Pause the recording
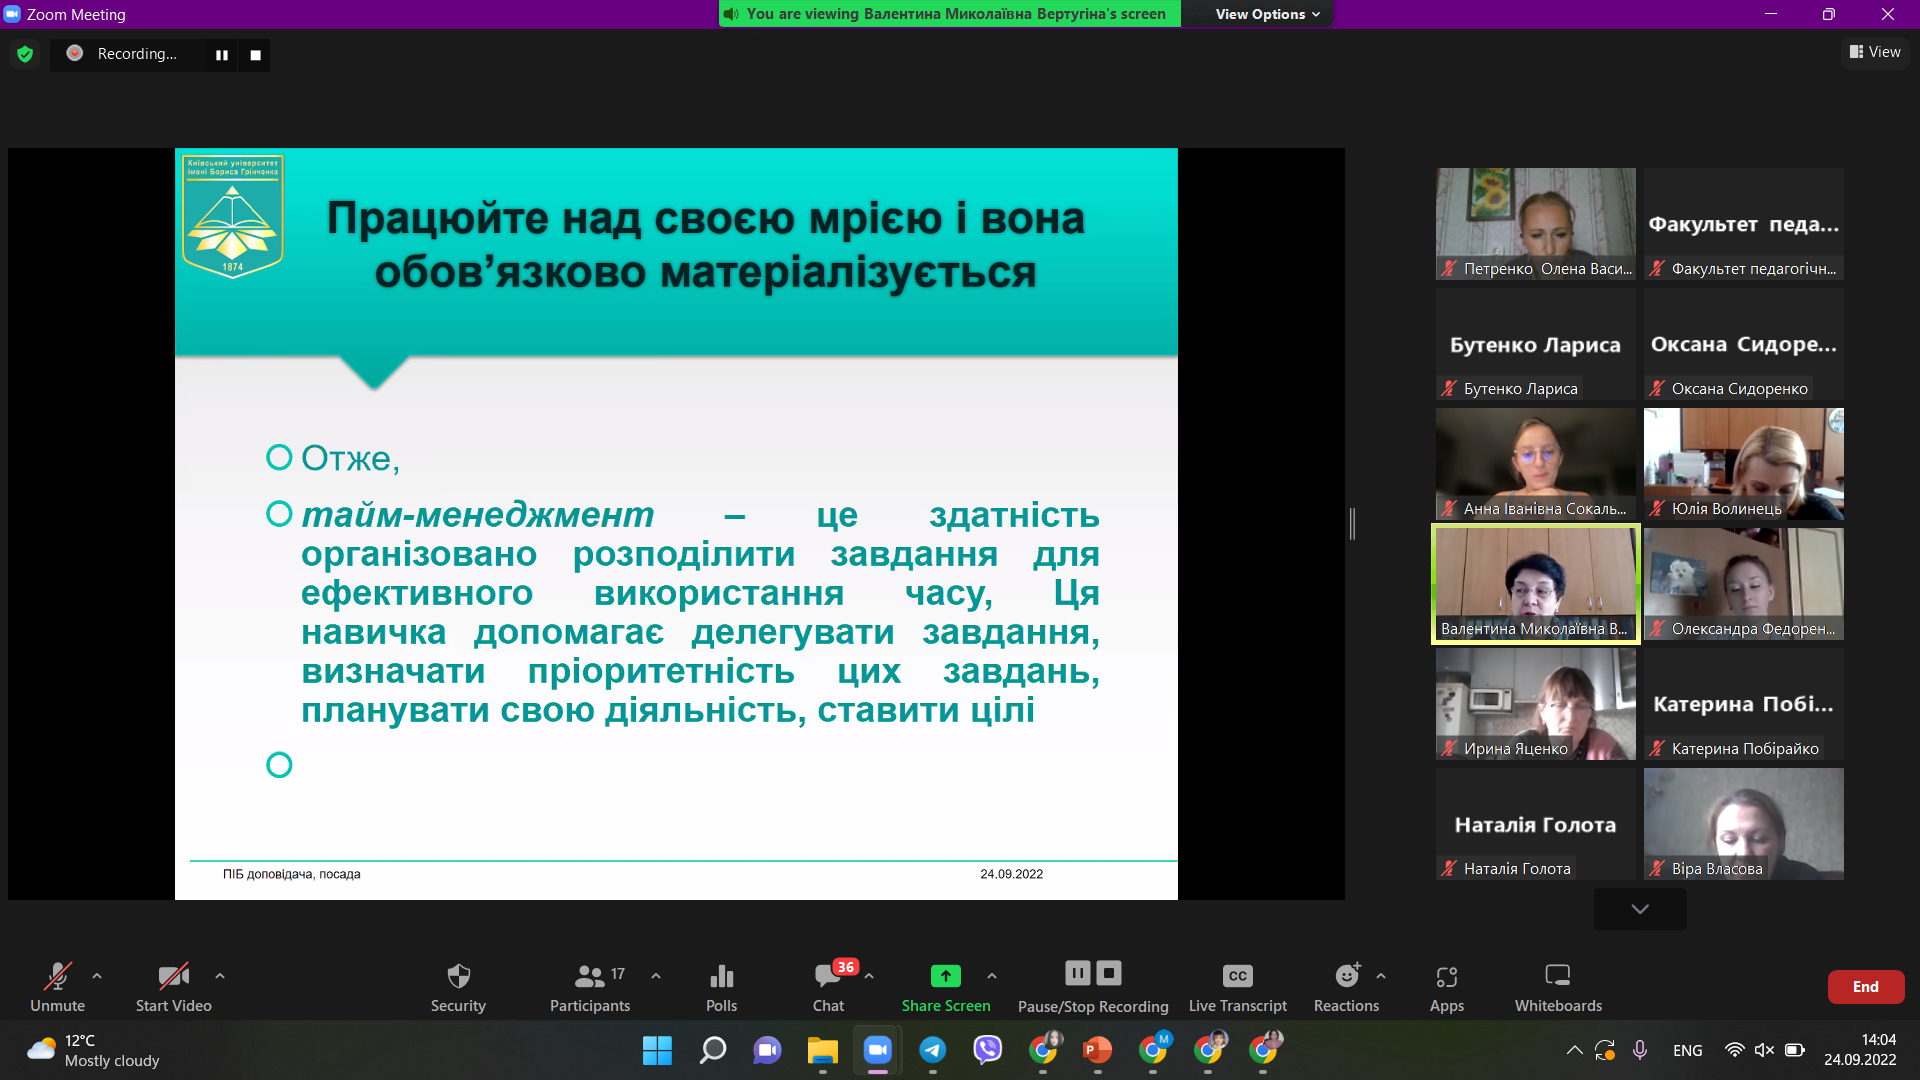The image size is (1920, 1080). coord(1077,972)
